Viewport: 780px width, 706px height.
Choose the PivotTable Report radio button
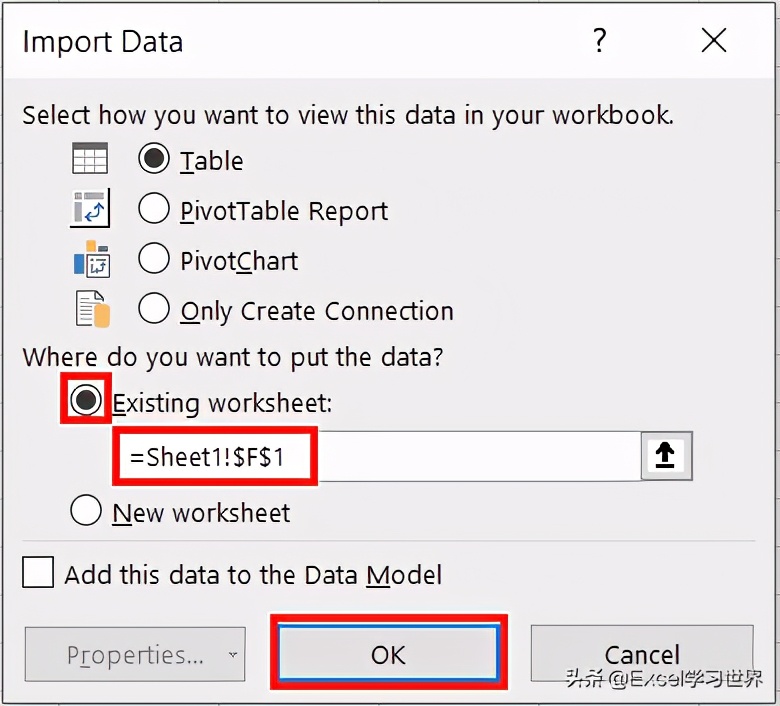coord(154,208)
